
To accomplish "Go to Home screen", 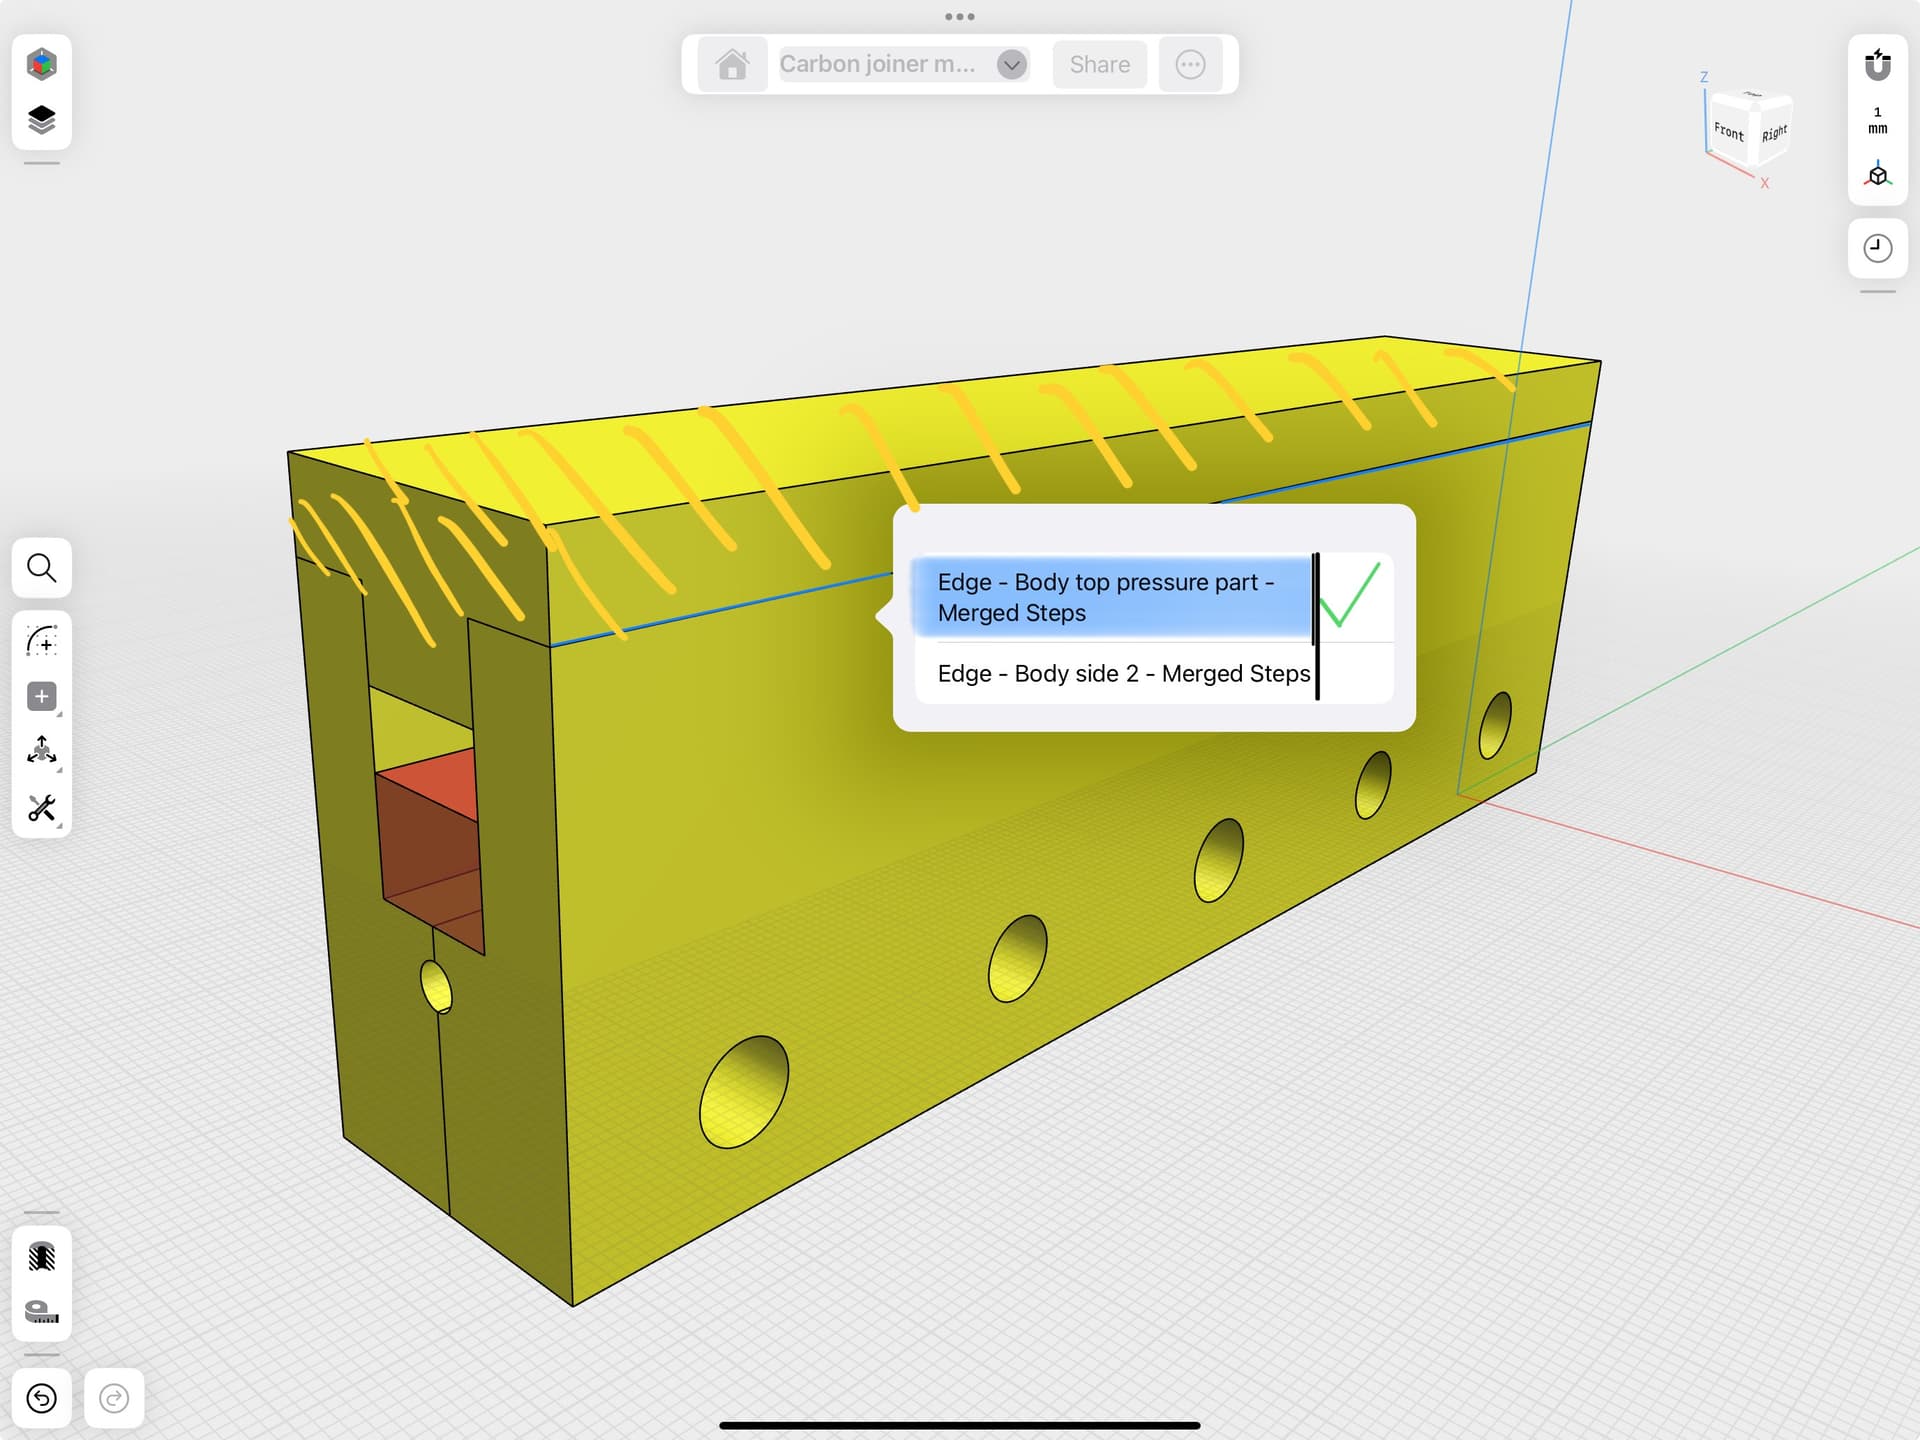I will [x=732, y=65].
